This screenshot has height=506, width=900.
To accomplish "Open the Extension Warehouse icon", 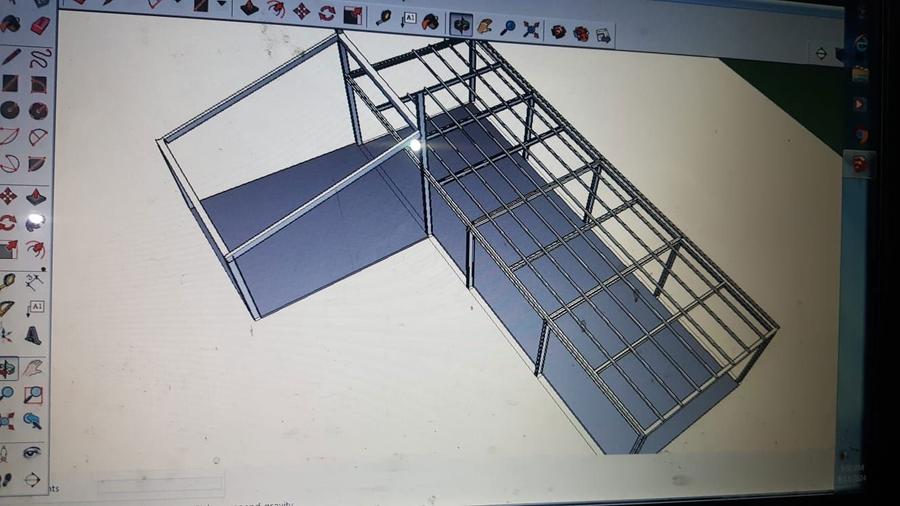I will tap(603, 36).
